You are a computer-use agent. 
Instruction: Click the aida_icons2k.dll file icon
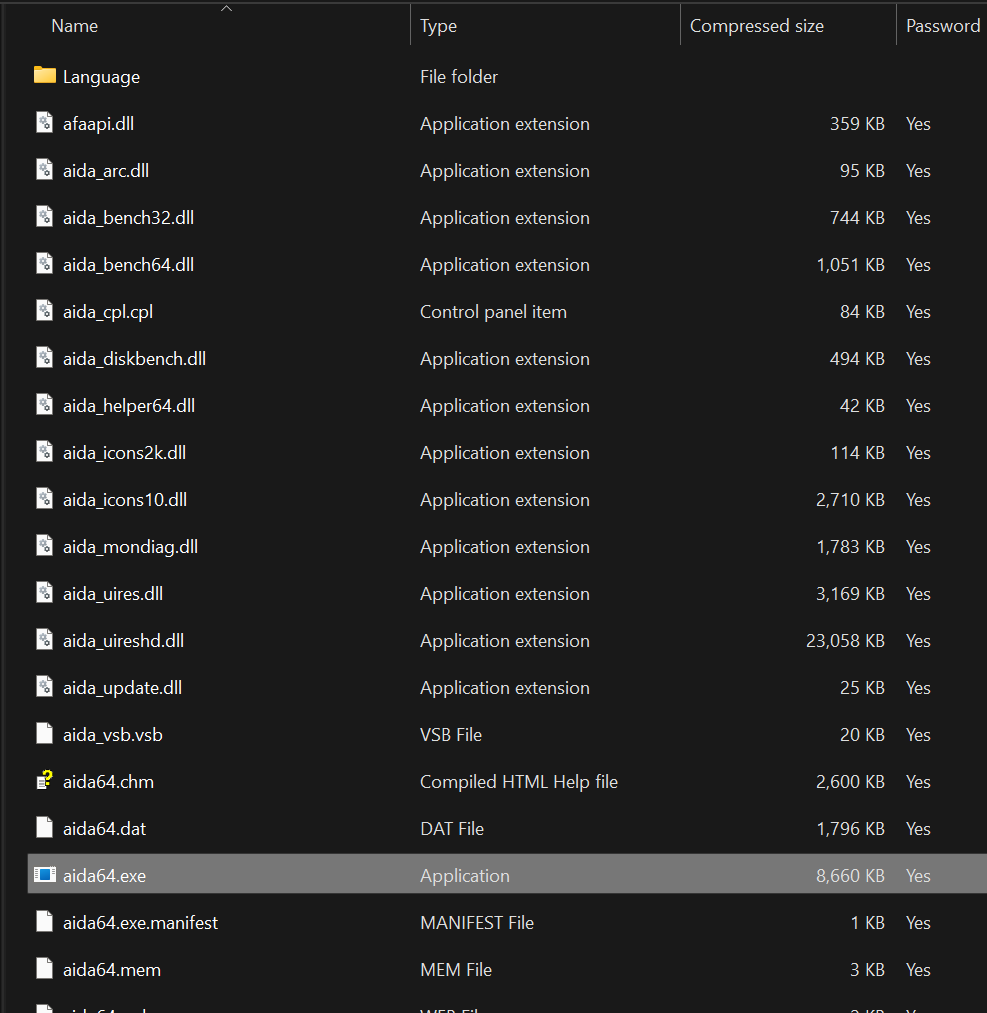(45, 452)
